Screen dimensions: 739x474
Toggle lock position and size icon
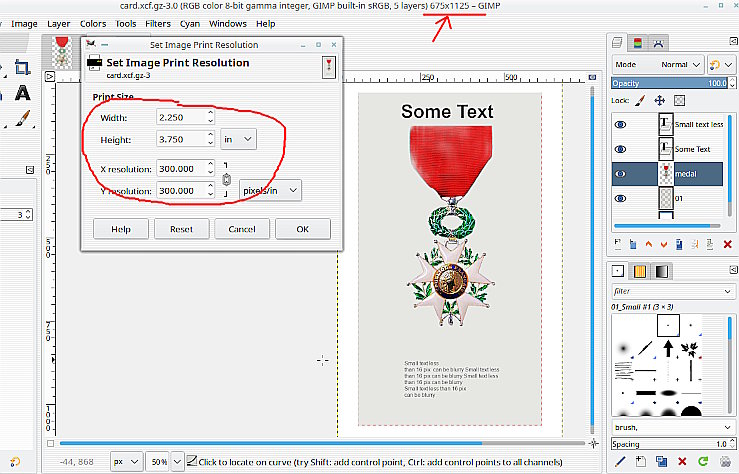pos(659,100)
